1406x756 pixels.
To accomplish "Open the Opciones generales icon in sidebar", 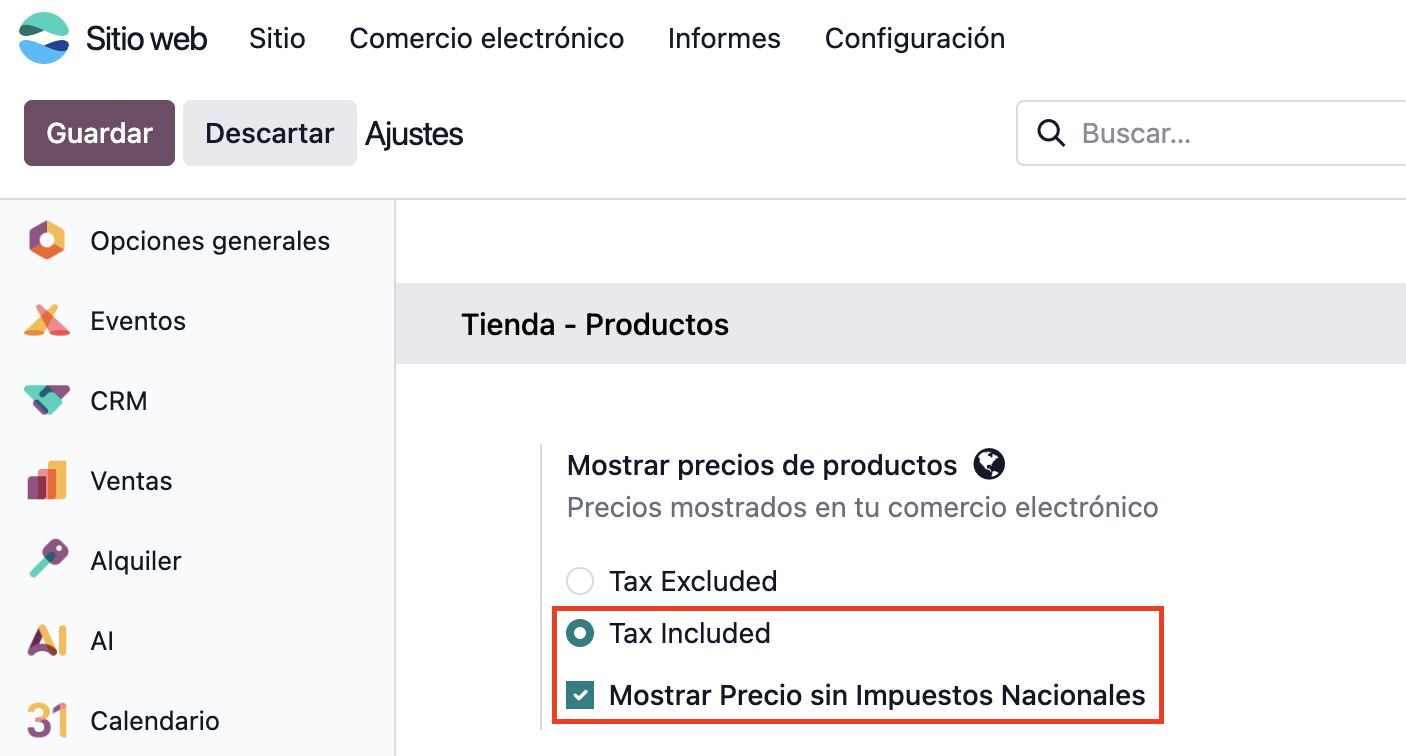I will tap(47, 241).
